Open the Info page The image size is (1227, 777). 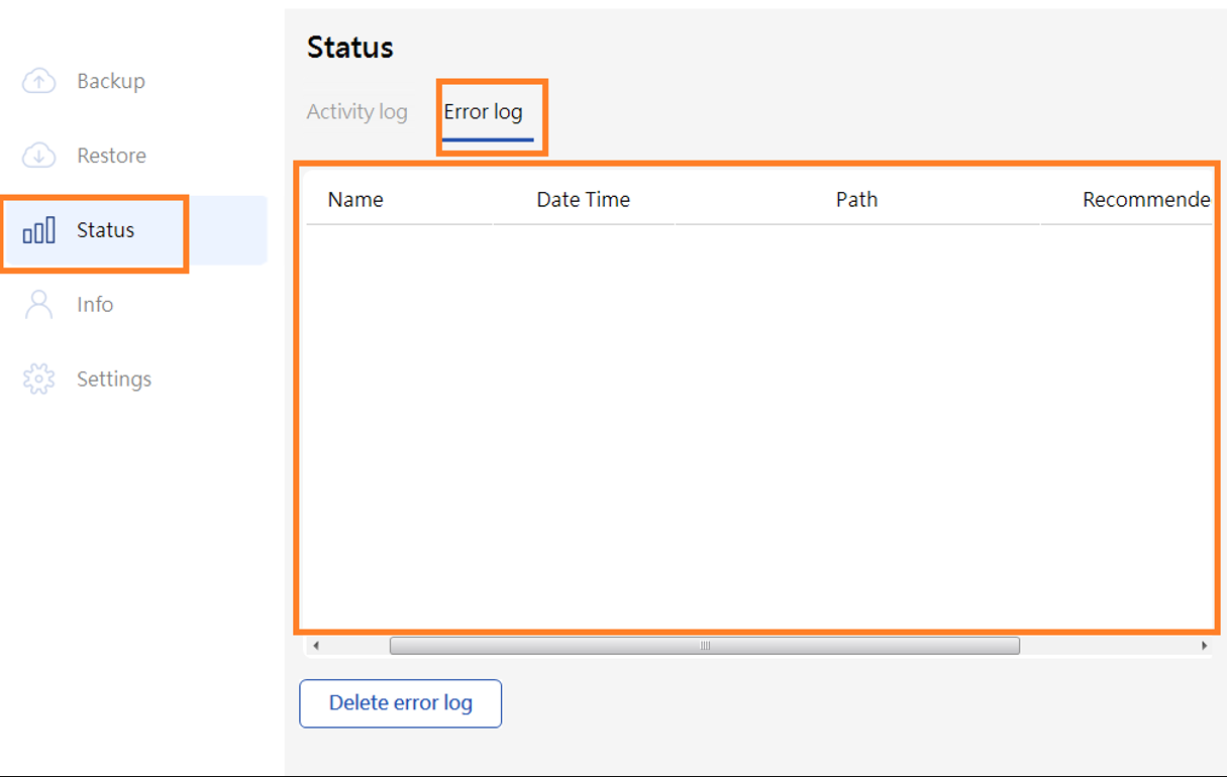(x=95, y=304)
